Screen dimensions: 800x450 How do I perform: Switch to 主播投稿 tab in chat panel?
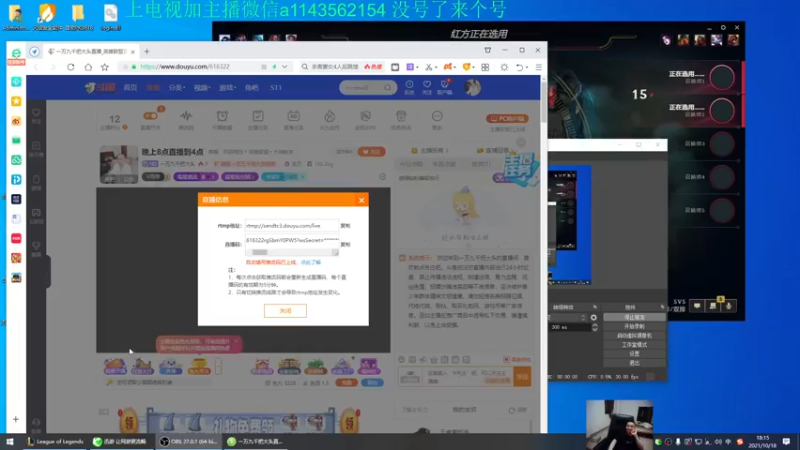point(430,151)
